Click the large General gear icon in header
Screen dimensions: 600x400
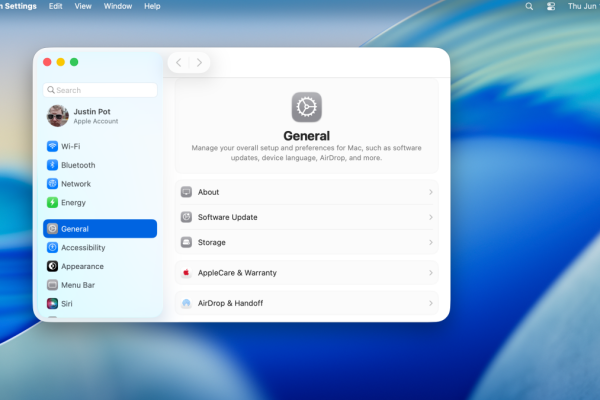(x=307, y=107)
